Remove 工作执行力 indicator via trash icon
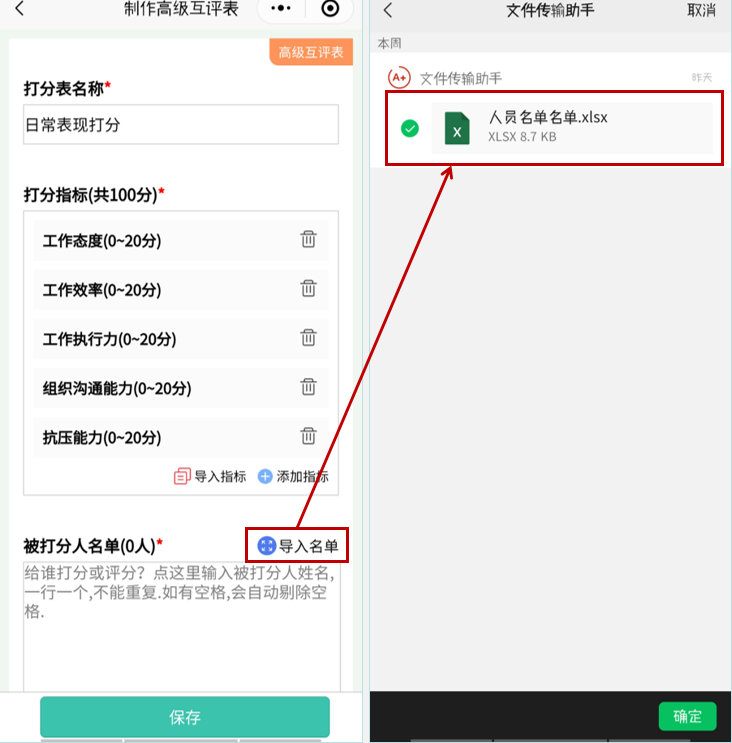The image size is (732, 743). click(308, 338)
